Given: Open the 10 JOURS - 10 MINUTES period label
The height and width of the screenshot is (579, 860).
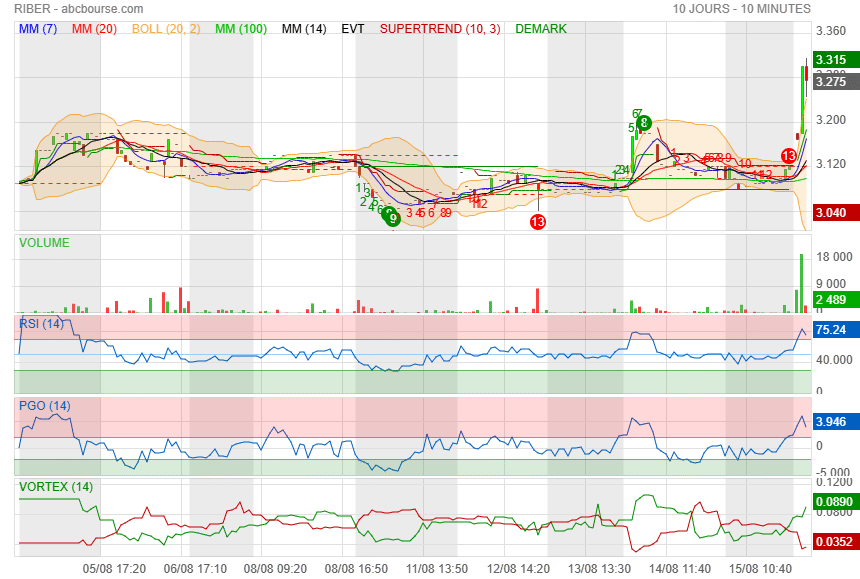Looking at the screenshot, I should pyautogui.click(x=741, y=8).
